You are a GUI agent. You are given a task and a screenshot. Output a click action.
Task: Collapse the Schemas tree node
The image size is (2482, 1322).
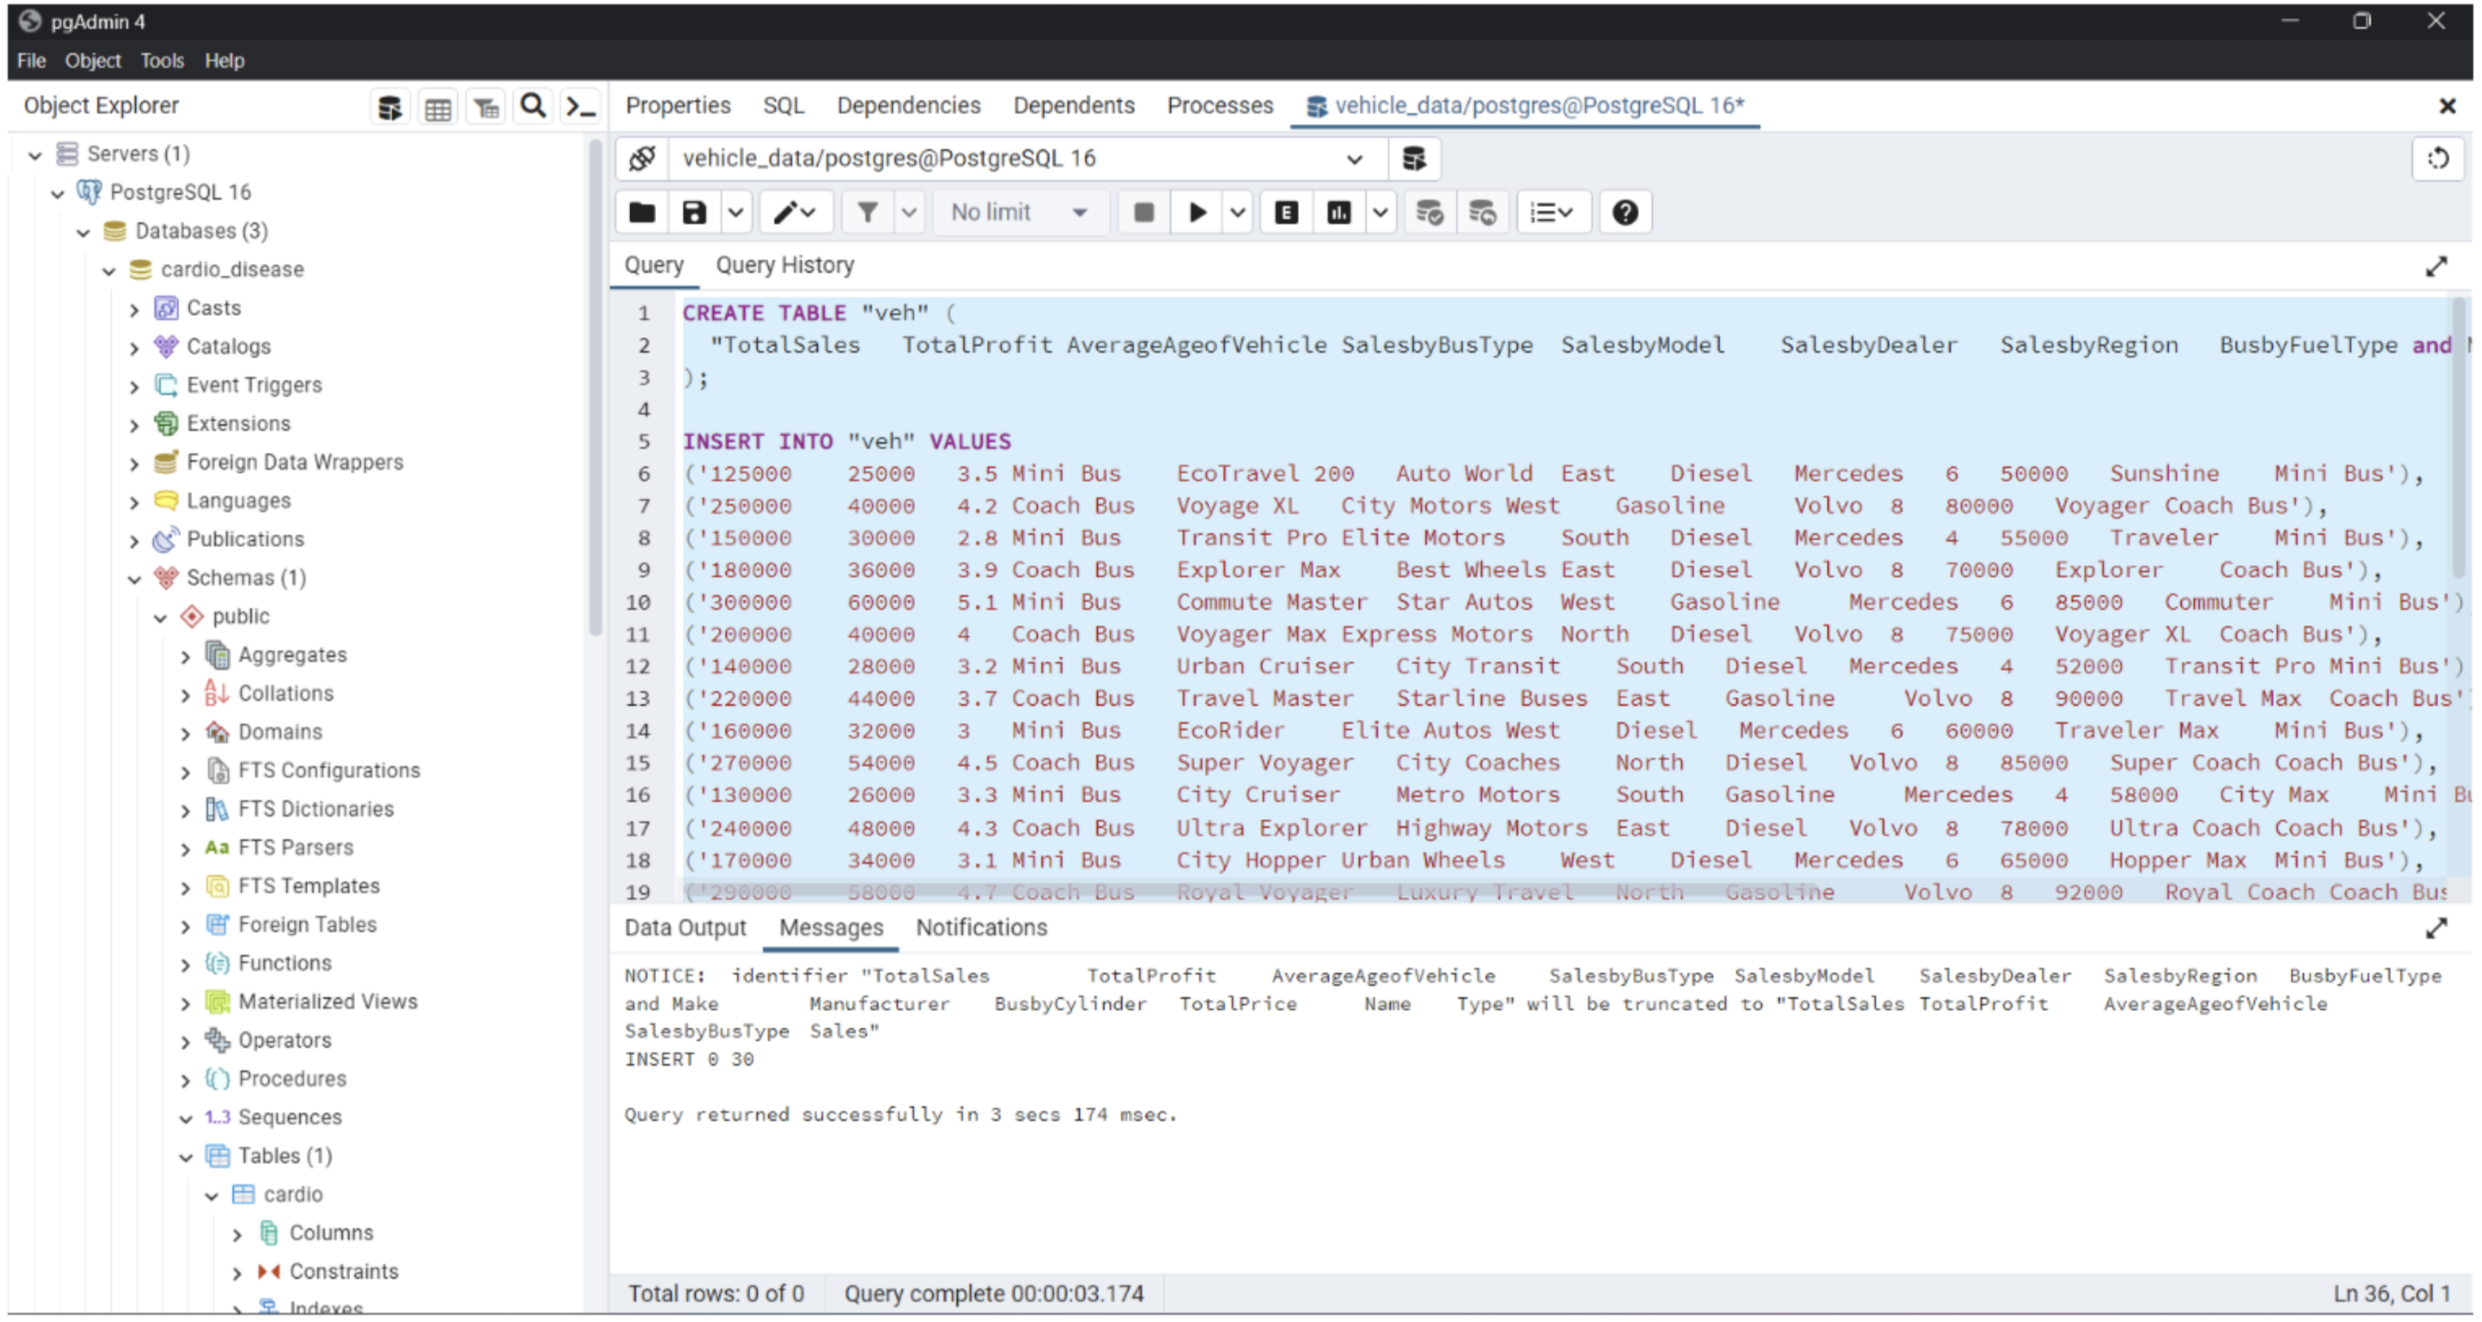135,578
